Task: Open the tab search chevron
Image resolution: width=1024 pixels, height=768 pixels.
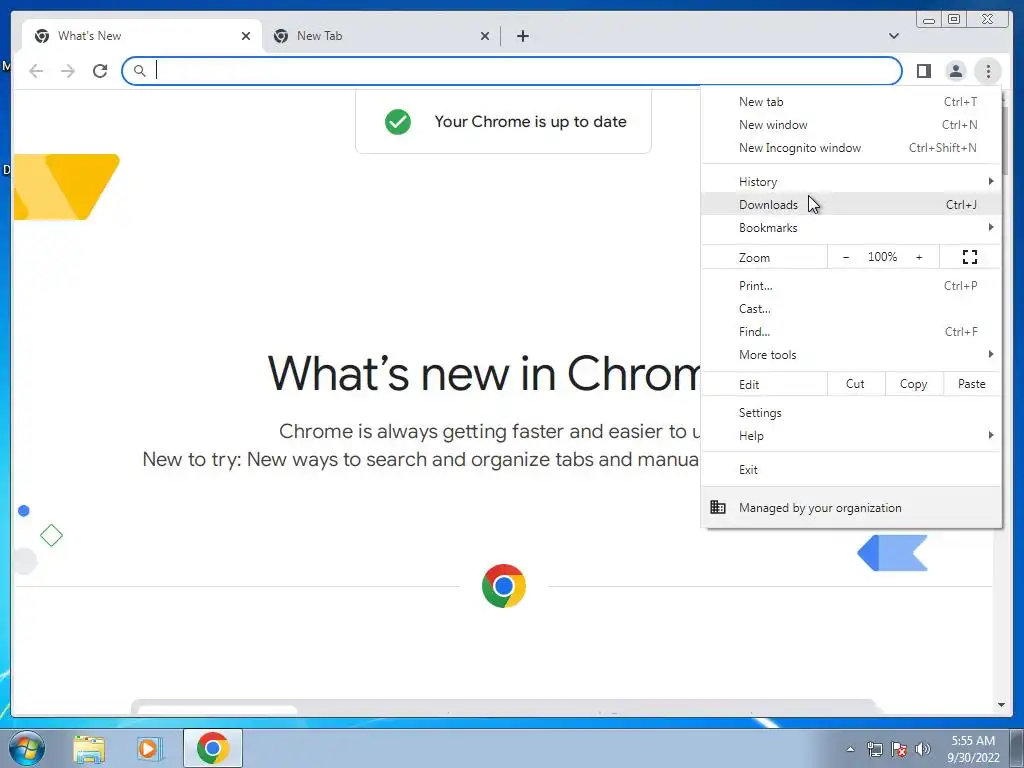Action: [893, 36]
